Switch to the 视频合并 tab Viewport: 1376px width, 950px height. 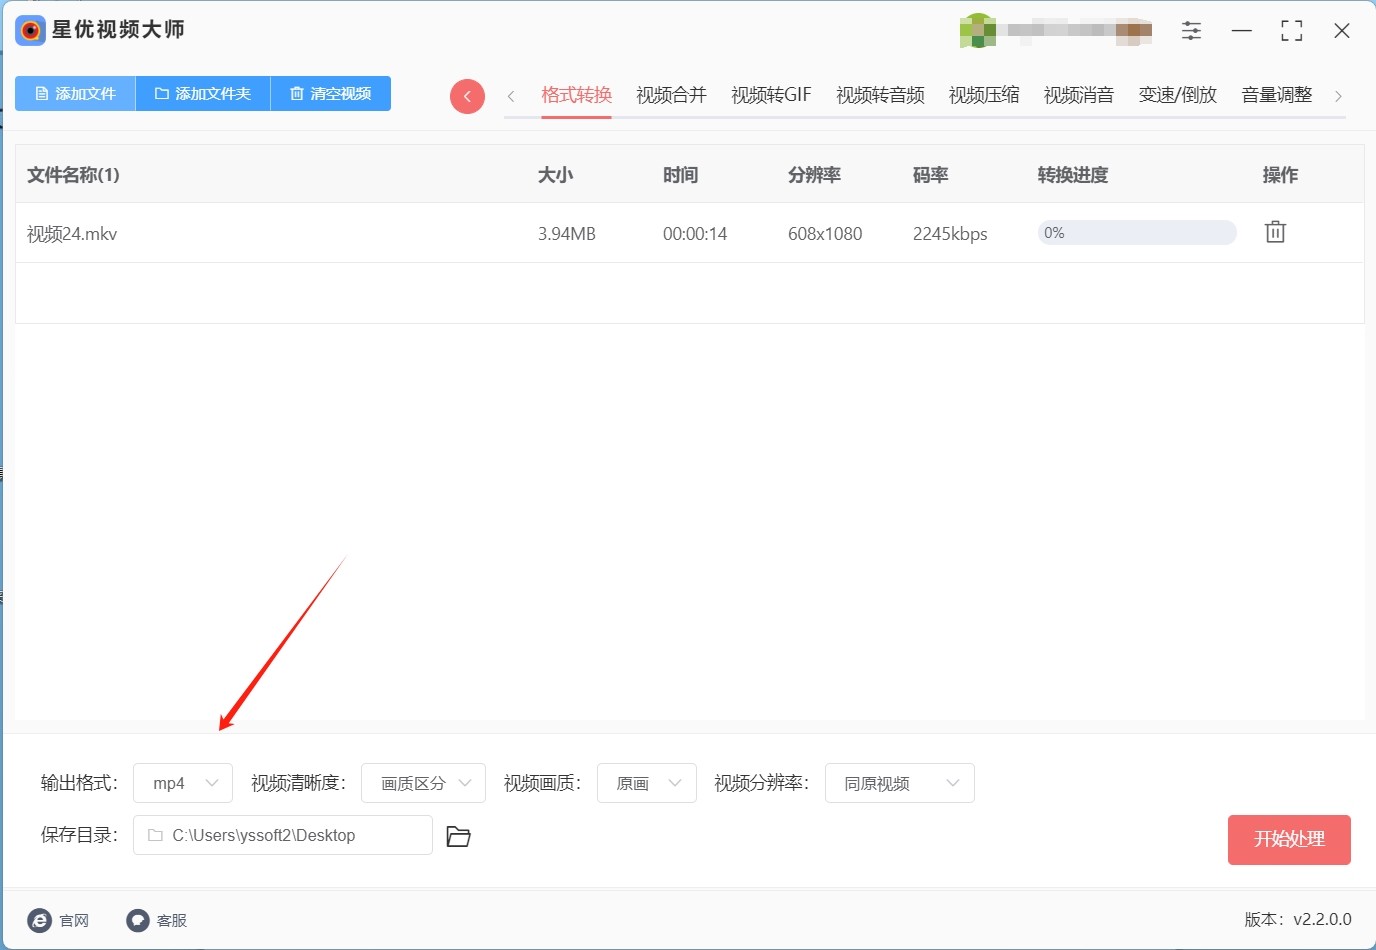click(671, 95)
